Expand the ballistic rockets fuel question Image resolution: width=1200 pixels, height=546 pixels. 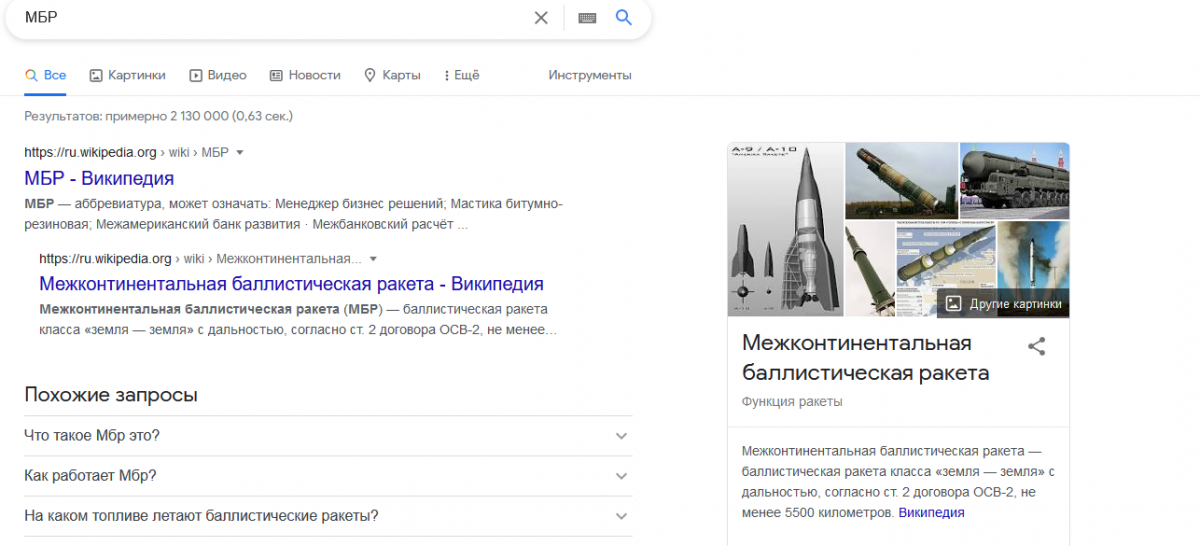(x=328, y=516)
